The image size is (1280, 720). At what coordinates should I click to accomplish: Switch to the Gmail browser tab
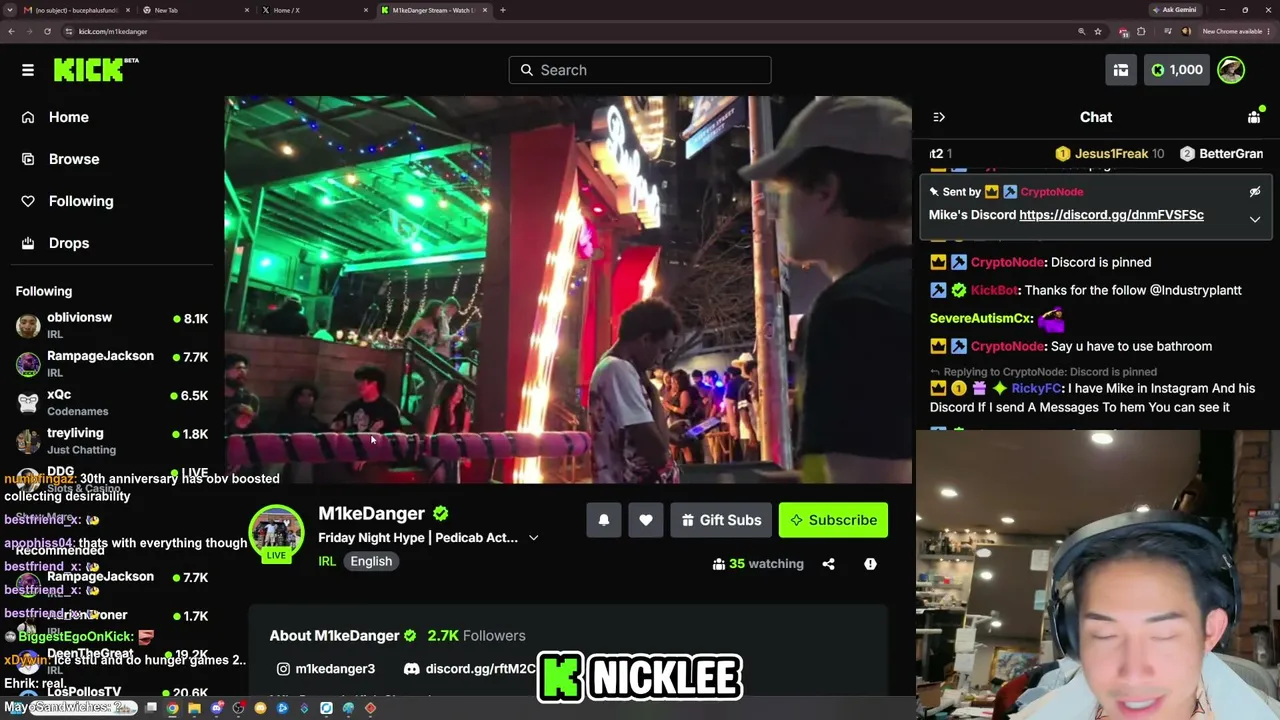(x=76, y=10)
